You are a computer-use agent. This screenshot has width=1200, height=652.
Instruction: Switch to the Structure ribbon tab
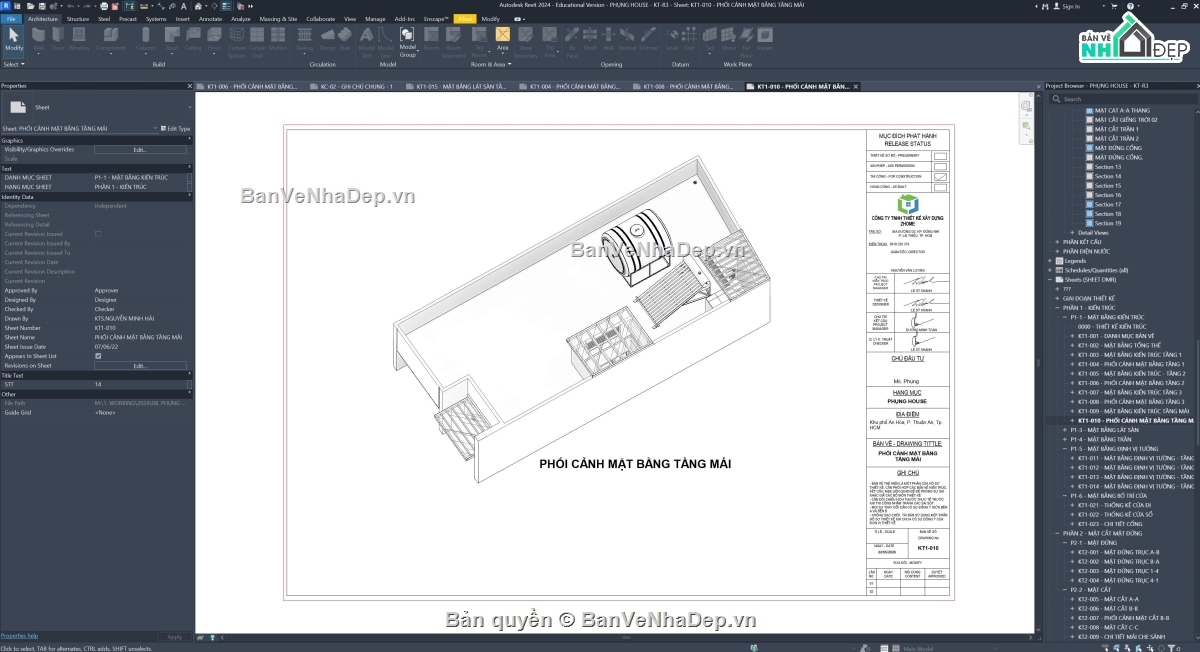click(77, 19)
